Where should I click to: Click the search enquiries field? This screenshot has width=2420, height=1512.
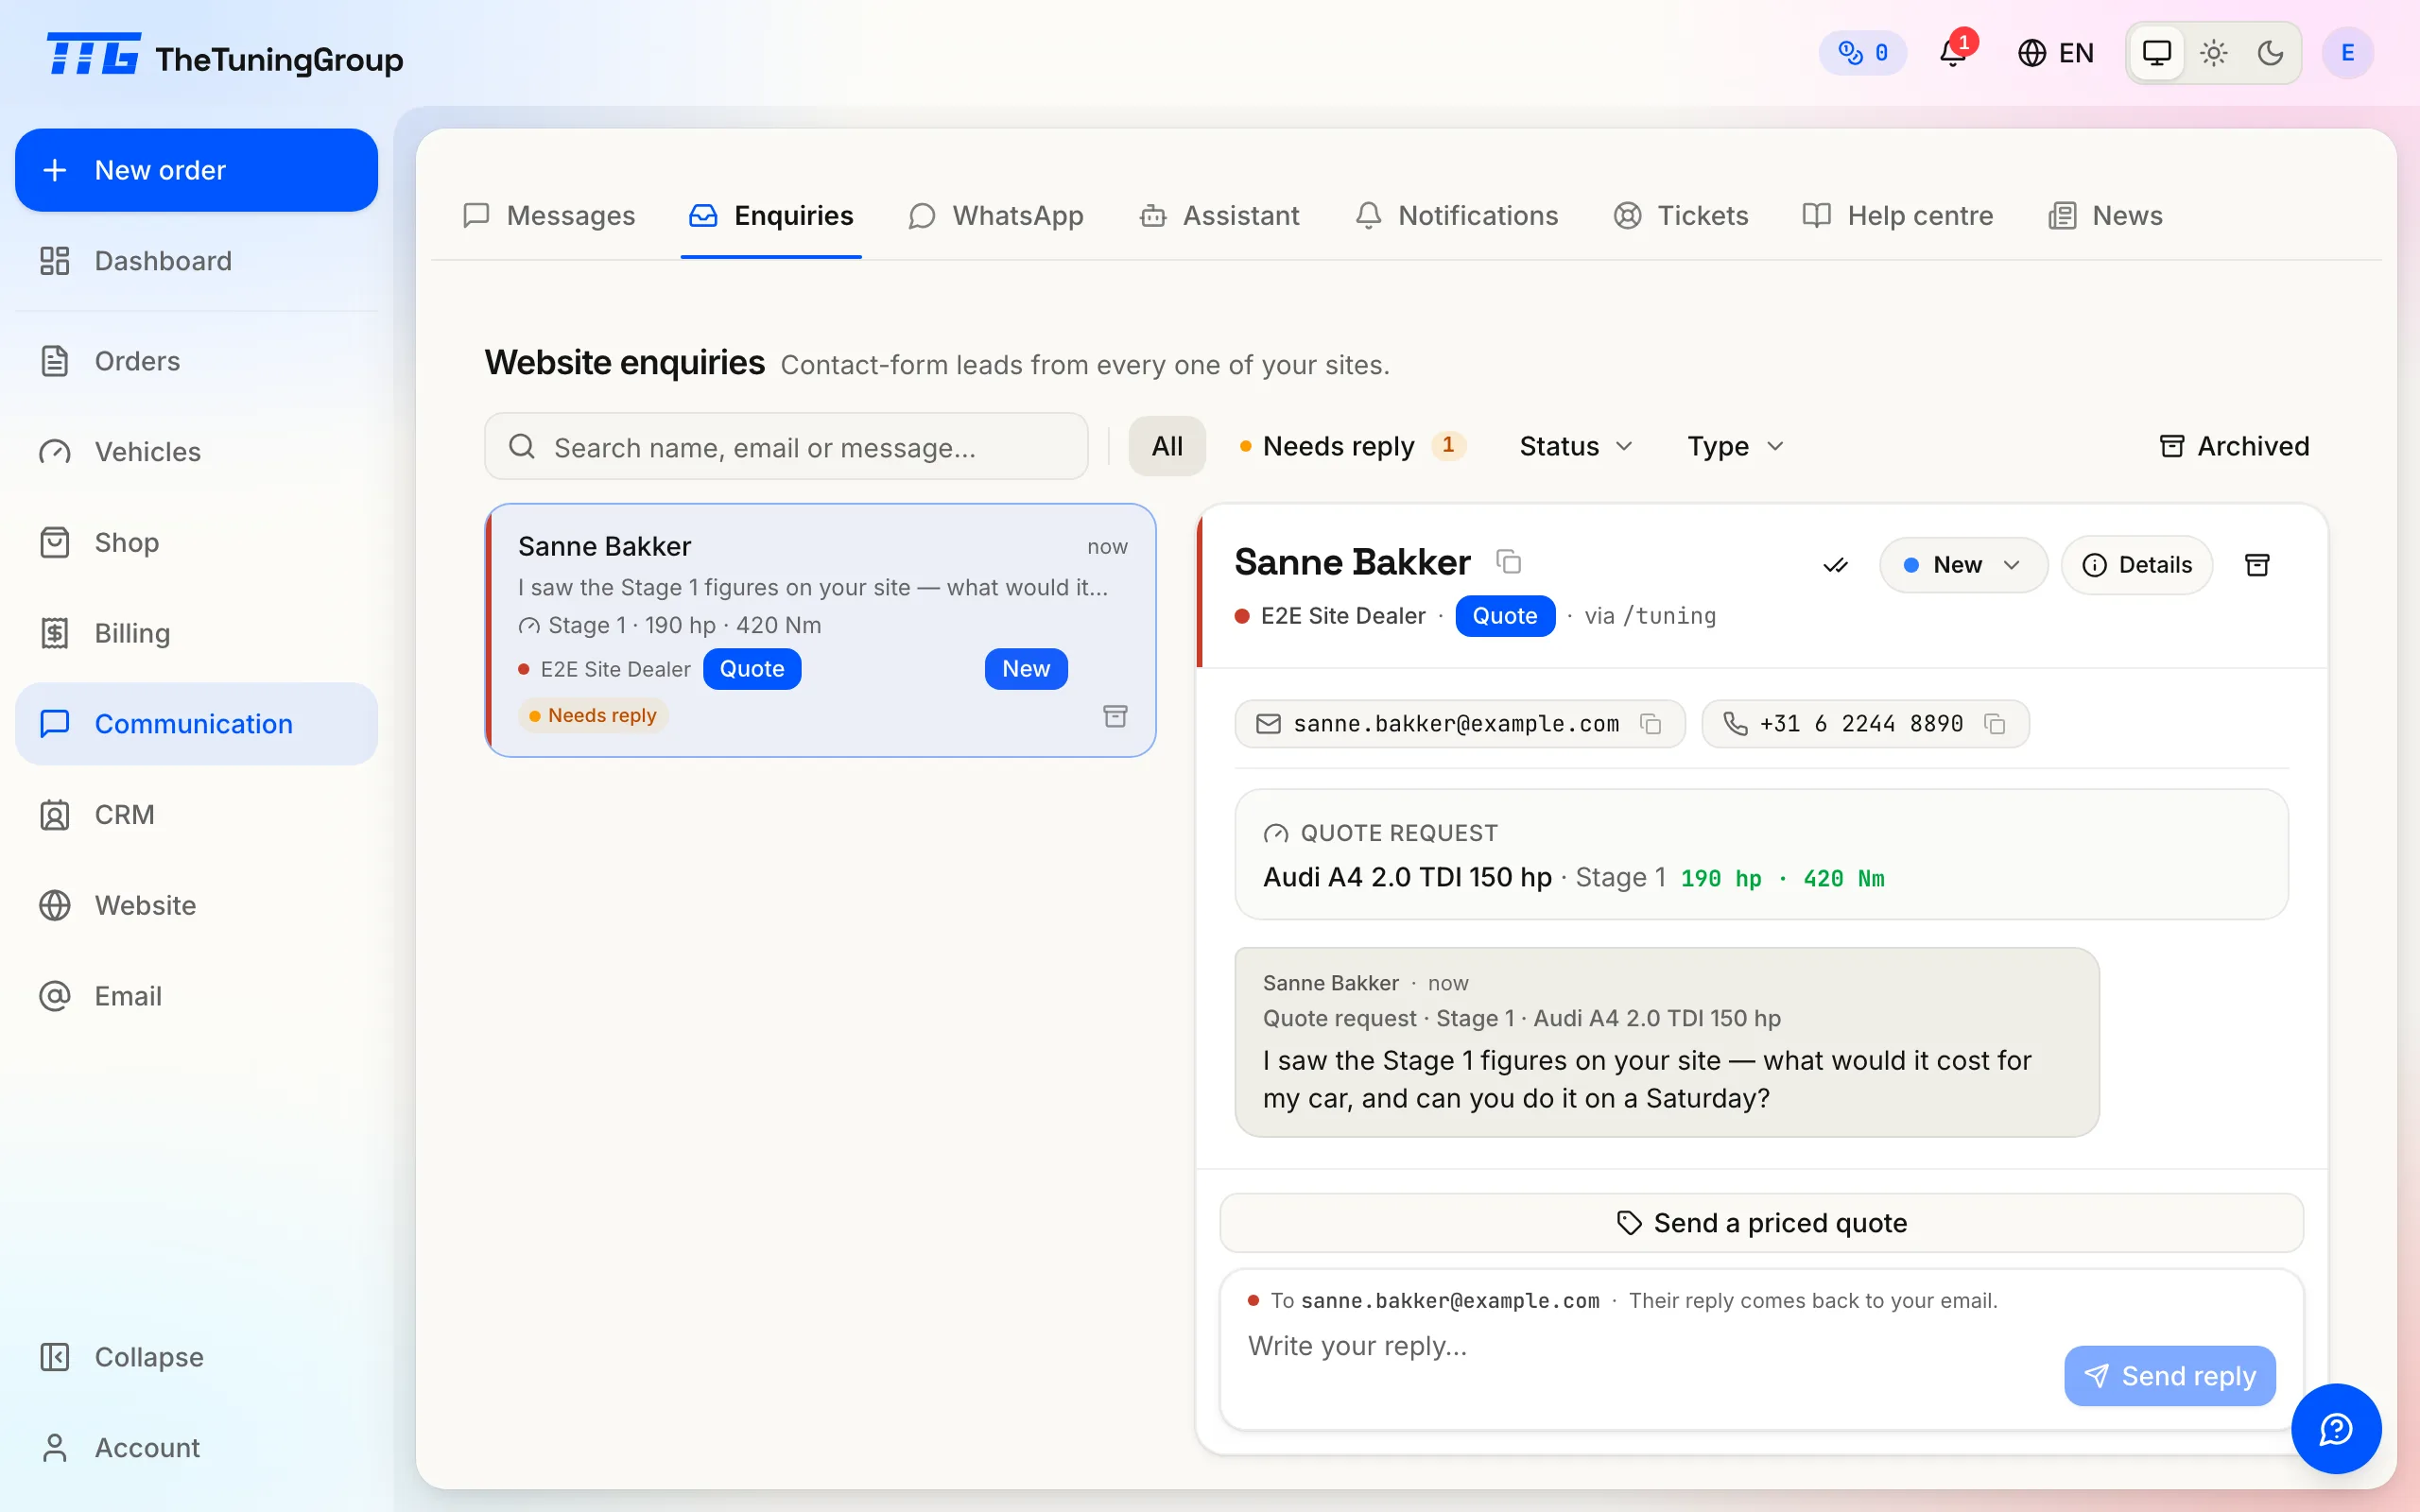[x=786, y=447]
